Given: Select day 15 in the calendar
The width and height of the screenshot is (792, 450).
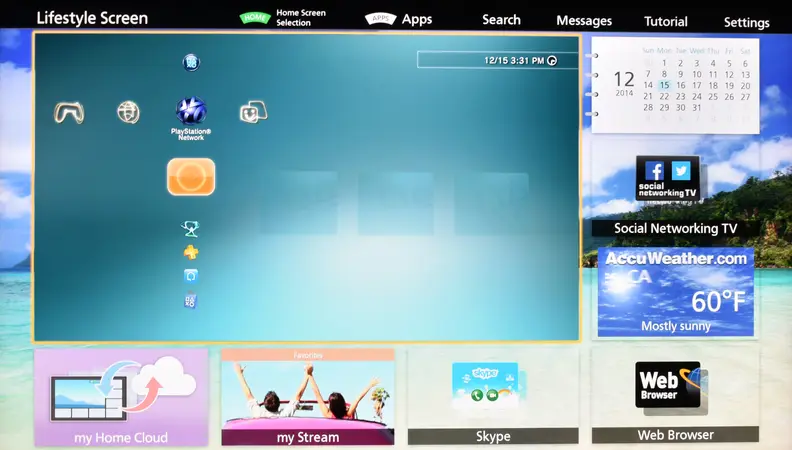Looking at the screenshot, I should [x=664, y=85].
